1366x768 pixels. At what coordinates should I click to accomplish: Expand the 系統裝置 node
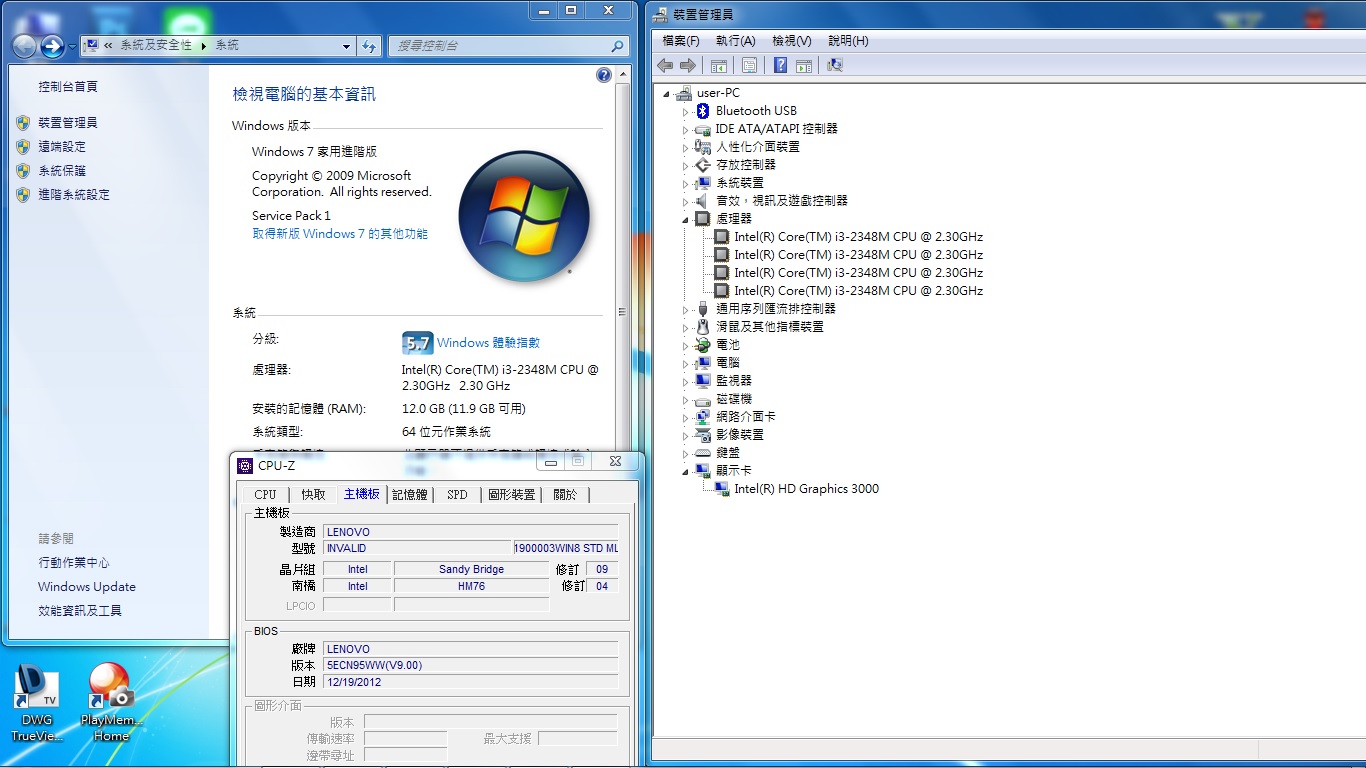686,184
